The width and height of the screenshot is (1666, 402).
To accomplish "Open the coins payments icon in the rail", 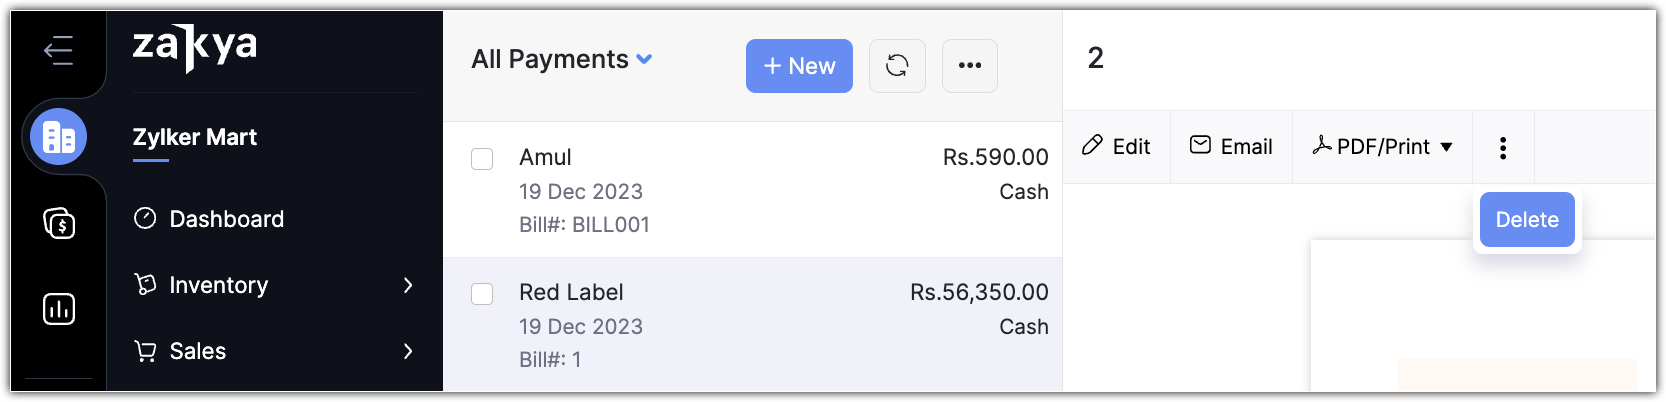I will pos(59,223).
